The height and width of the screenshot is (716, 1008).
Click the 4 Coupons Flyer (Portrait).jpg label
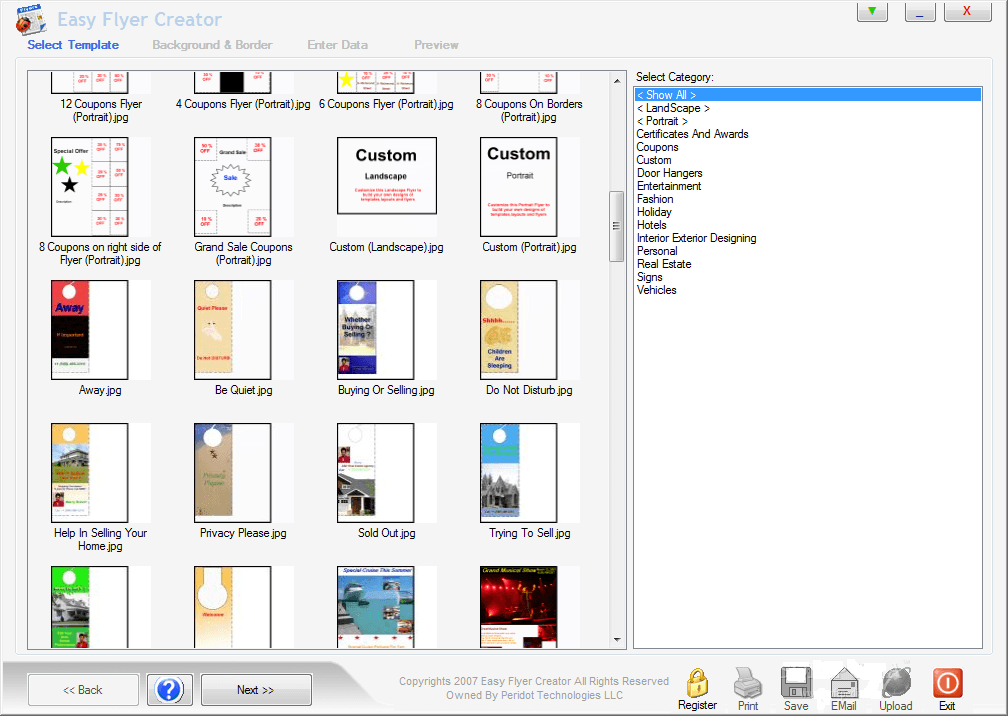243,104
